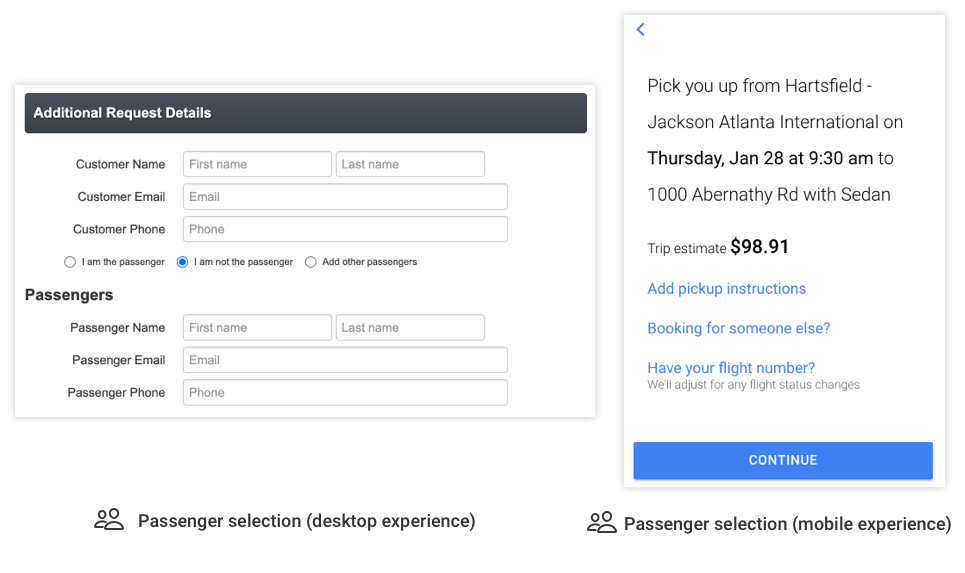Click people icon beside desktop experience caption
Viewport: 965px width, 573px height.
coord(109,520)
